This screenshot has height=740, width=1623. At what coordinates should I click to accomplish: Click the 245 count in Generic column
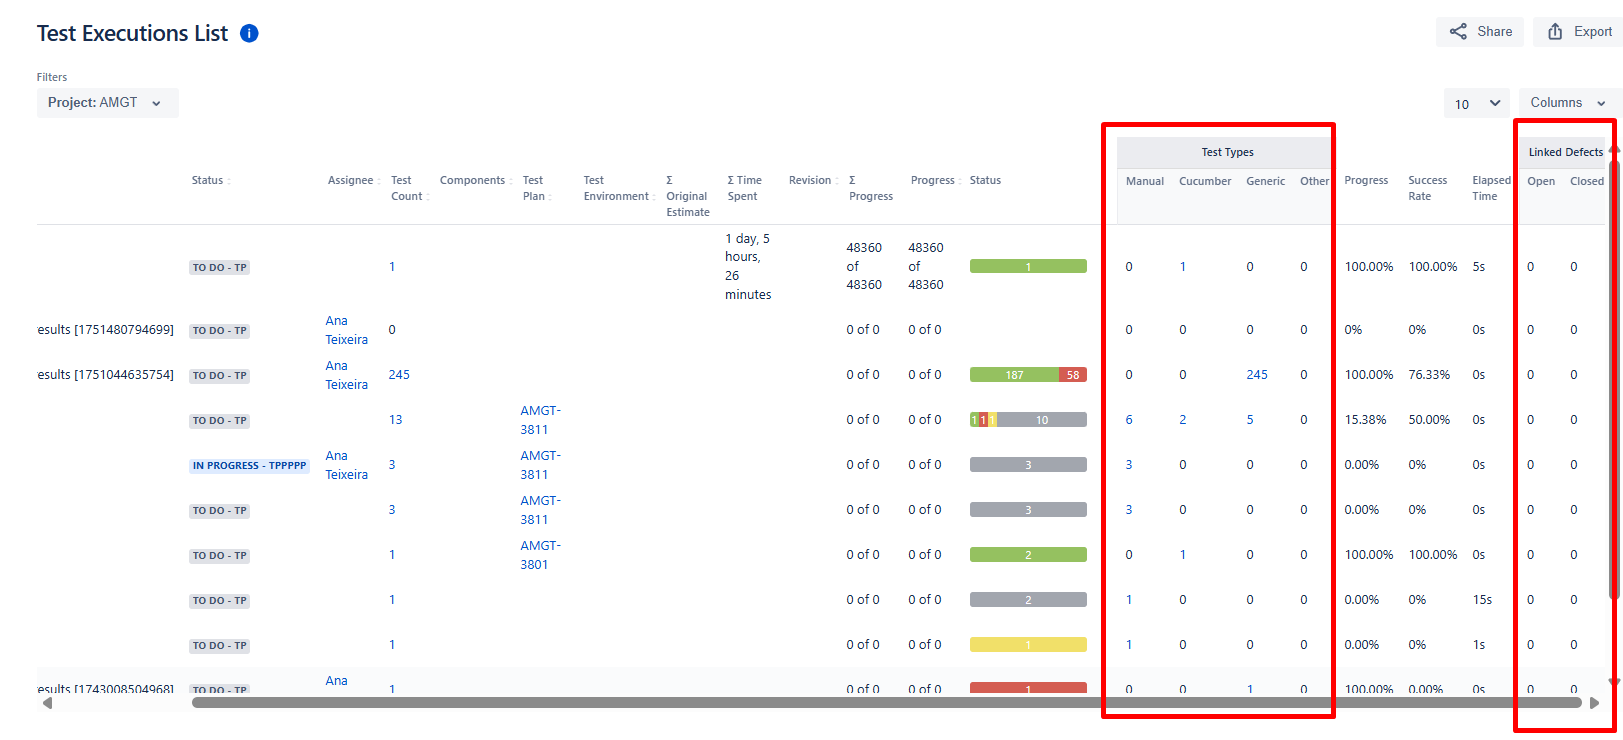pos(1257,375)
